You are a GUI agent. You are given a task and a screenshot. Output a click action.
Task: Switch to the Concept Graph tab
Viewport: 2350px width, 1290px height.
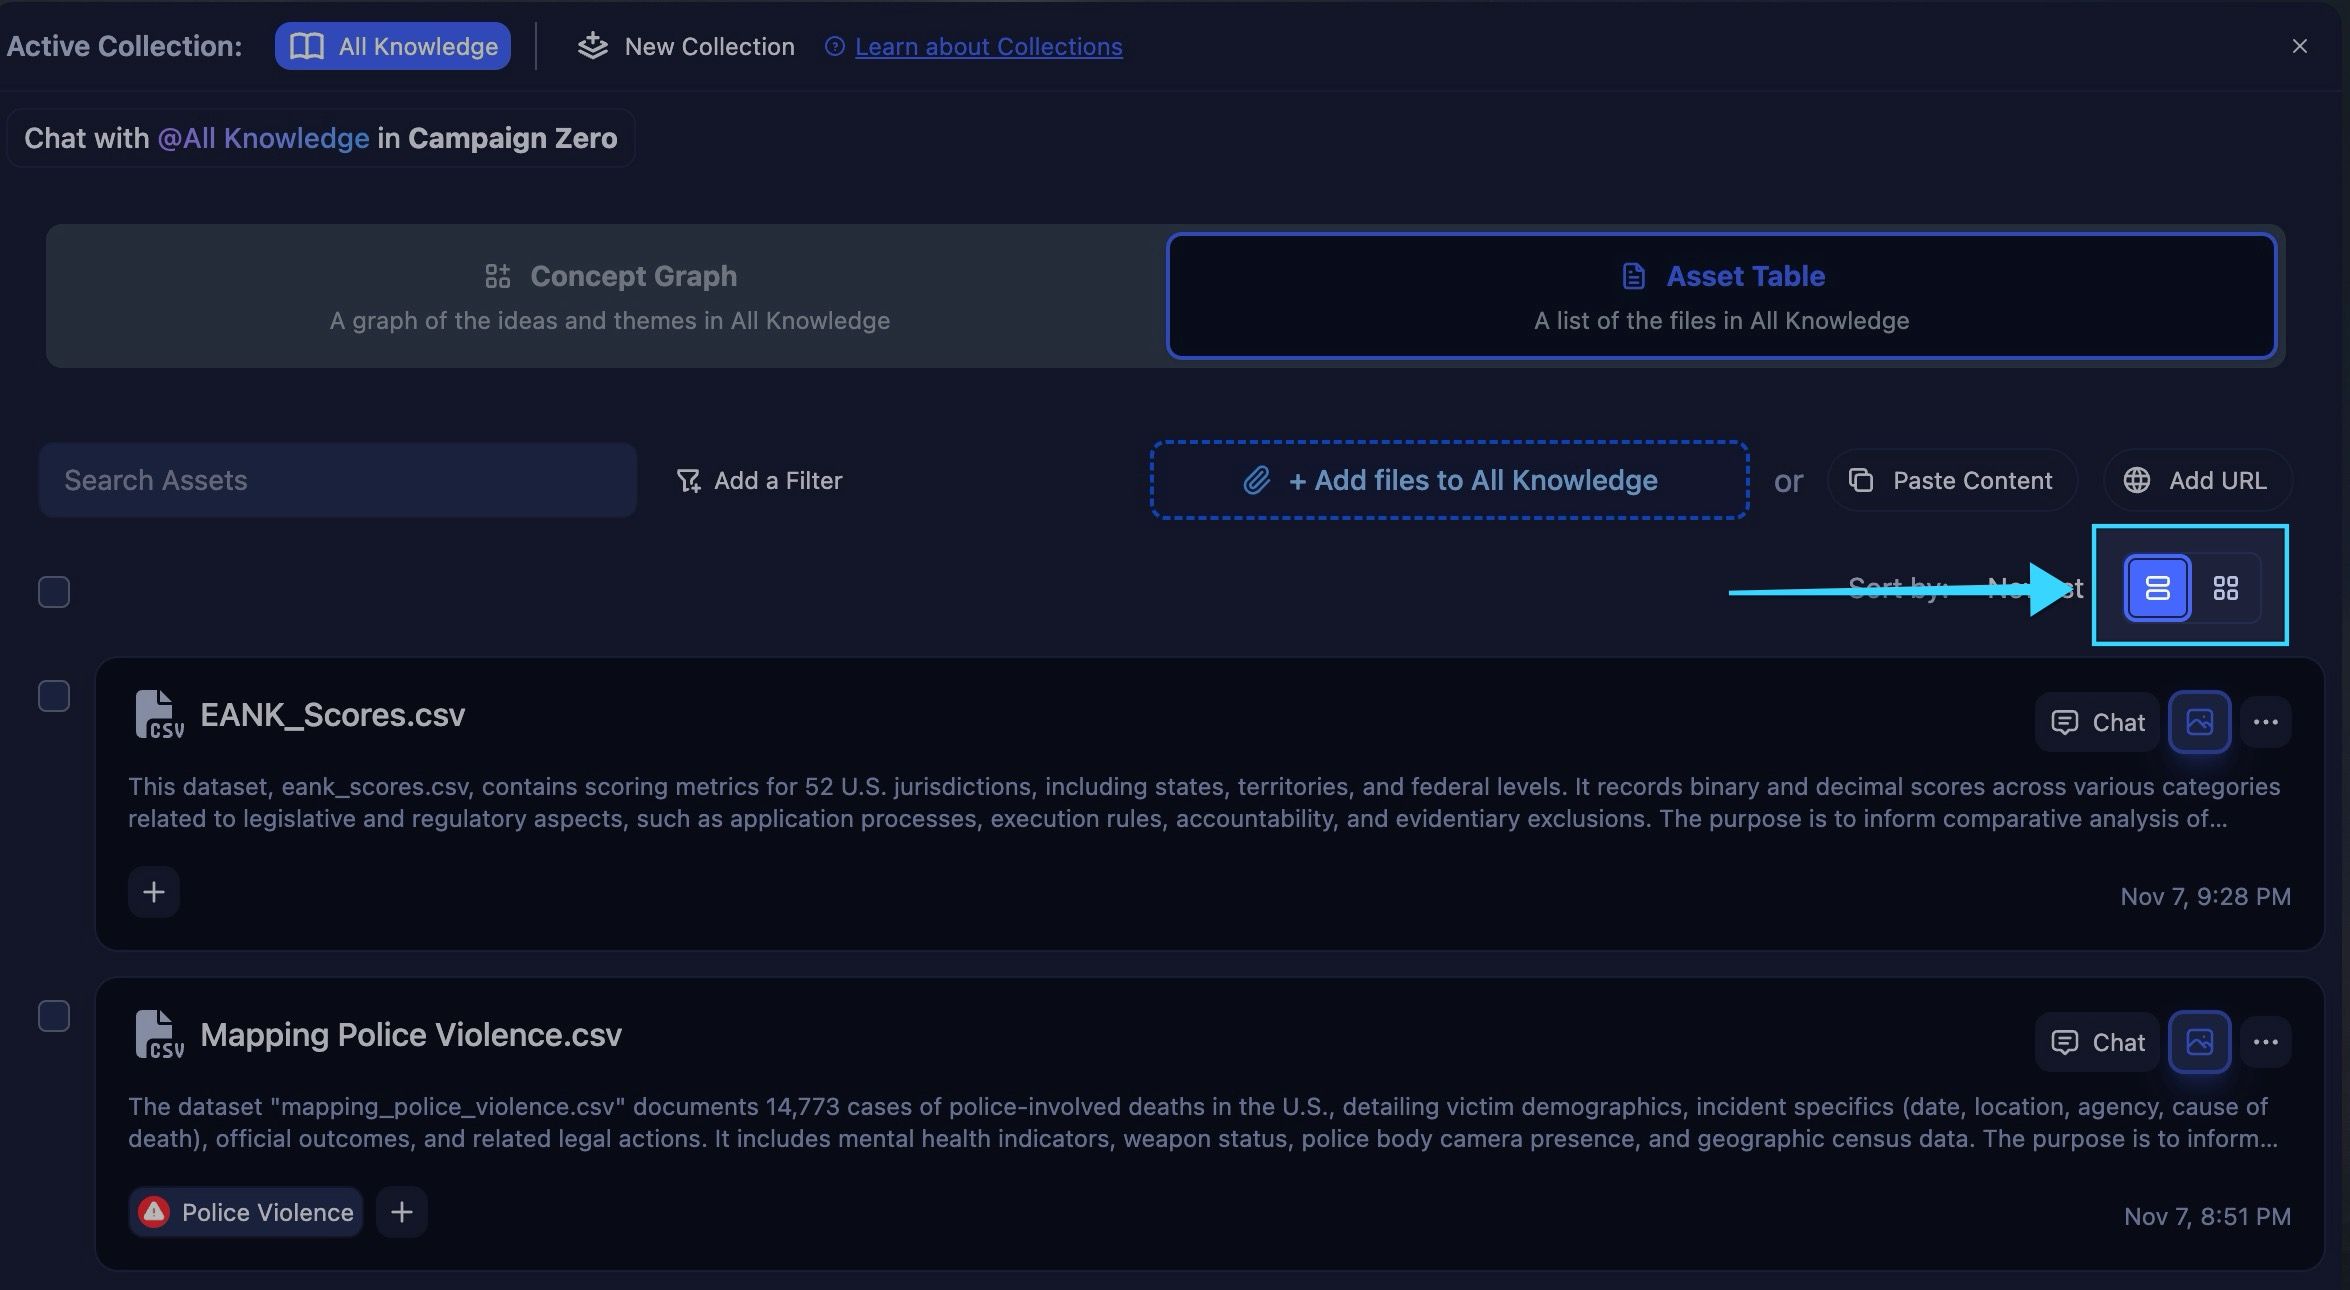pyautogui.click(x=610, y=296)
